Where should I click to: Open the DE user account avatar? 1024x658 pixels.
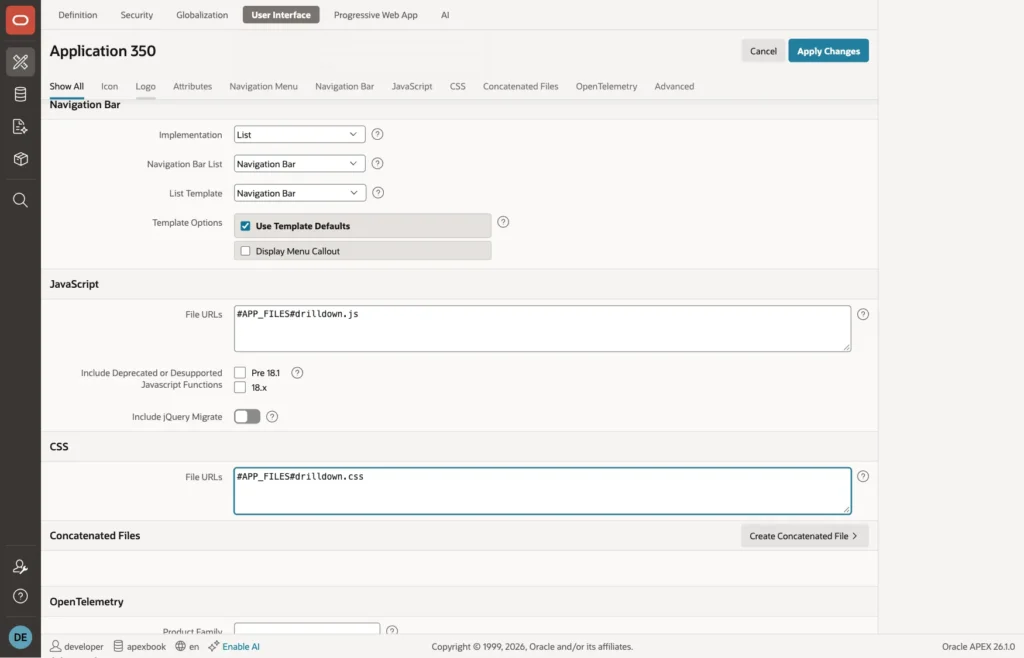[x=20, y=637]
